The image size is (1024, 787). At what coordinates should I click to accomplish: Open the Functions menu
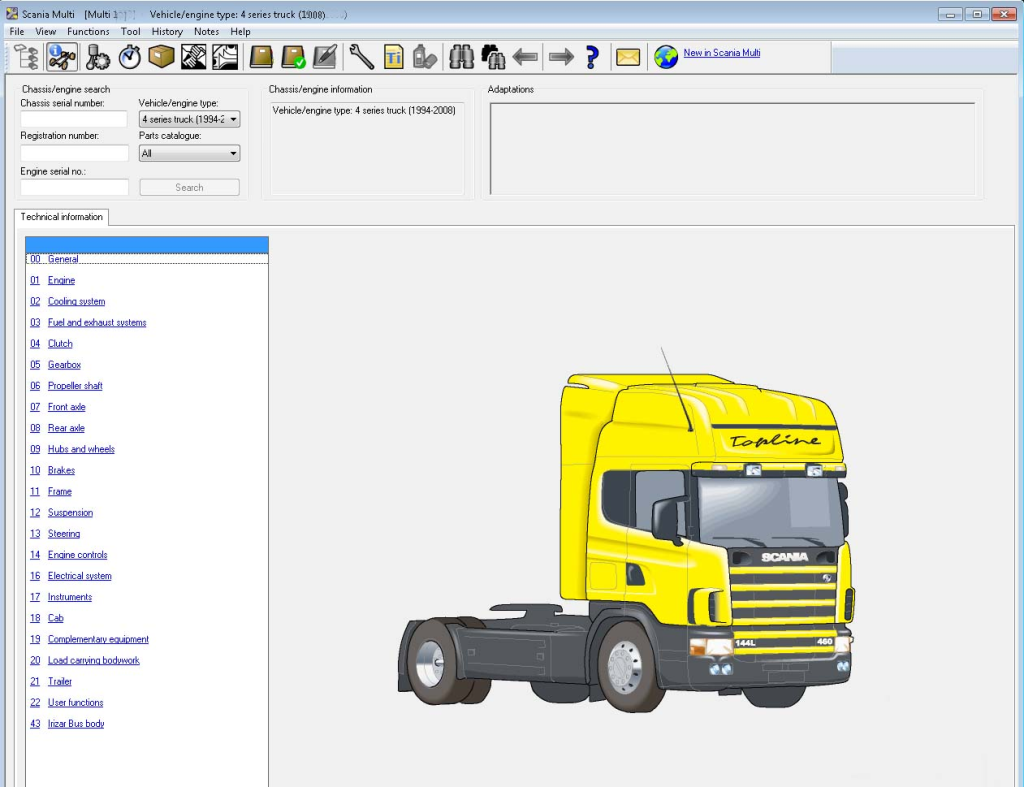(x=88, y=32)
